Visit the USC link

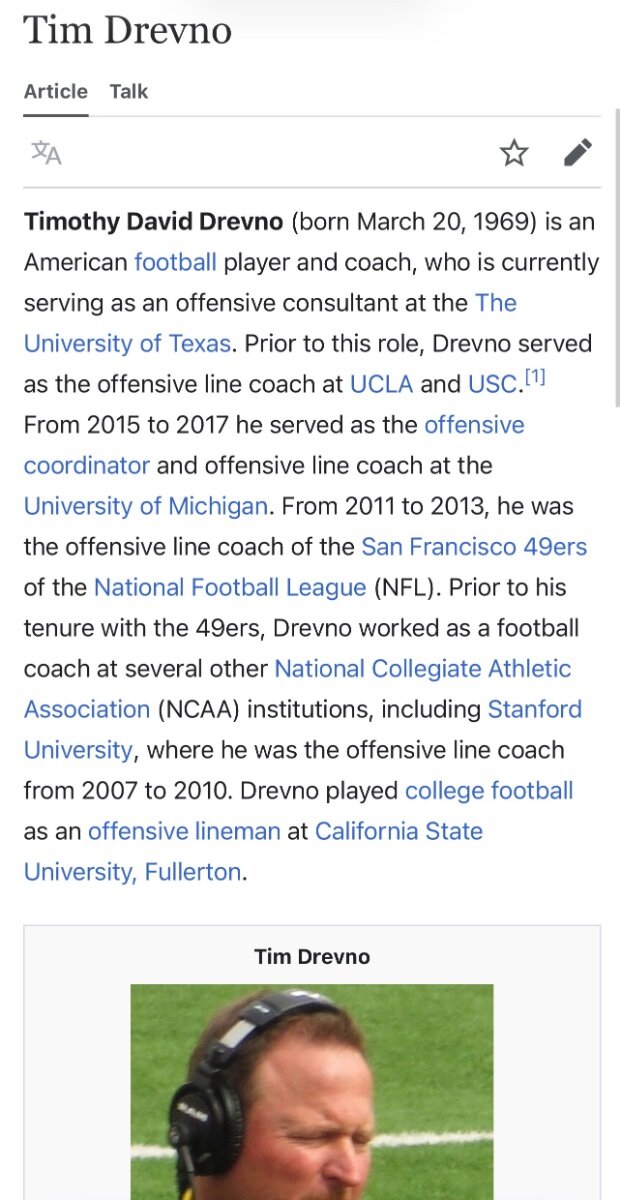click(492, 384)
